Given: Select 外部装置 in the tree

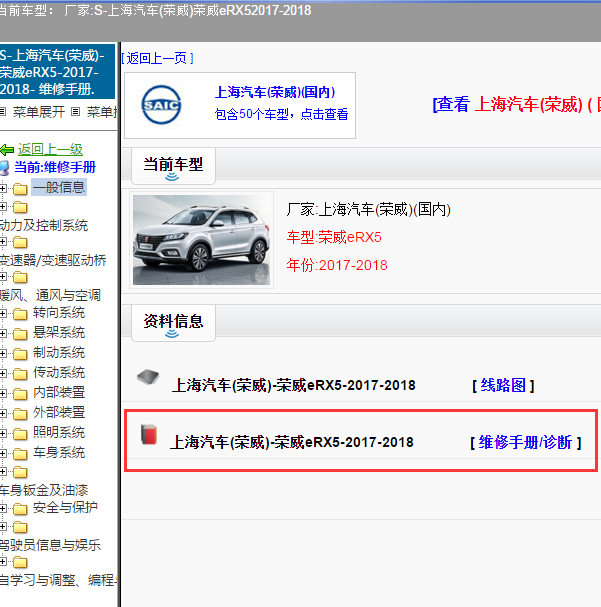Looking at the screenshot, I should 59,412.
